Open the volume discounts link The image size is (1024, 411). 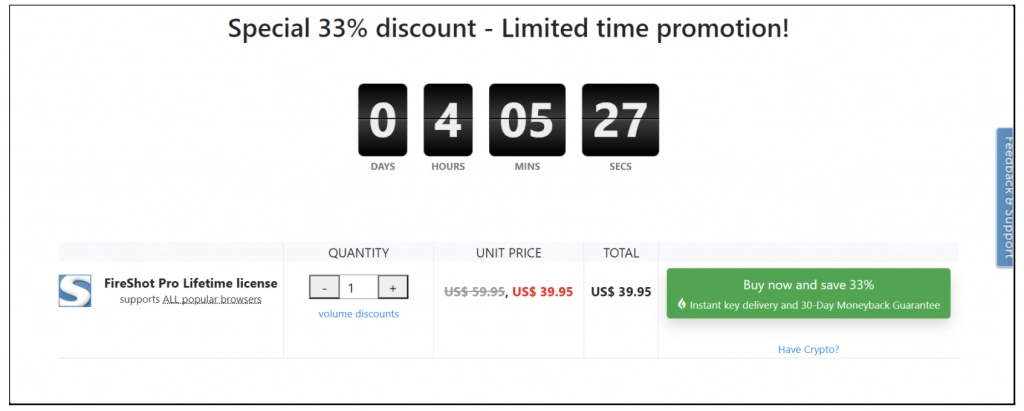tap(358, 314)
